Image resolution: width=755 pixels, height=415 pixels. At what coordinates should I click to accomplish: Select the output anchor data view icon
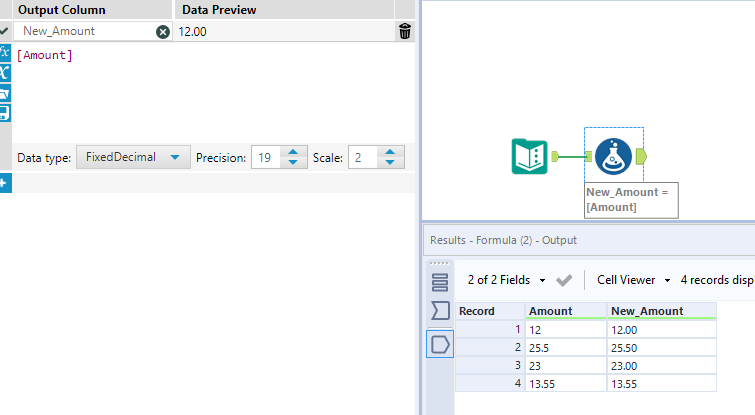click(440, 344)
